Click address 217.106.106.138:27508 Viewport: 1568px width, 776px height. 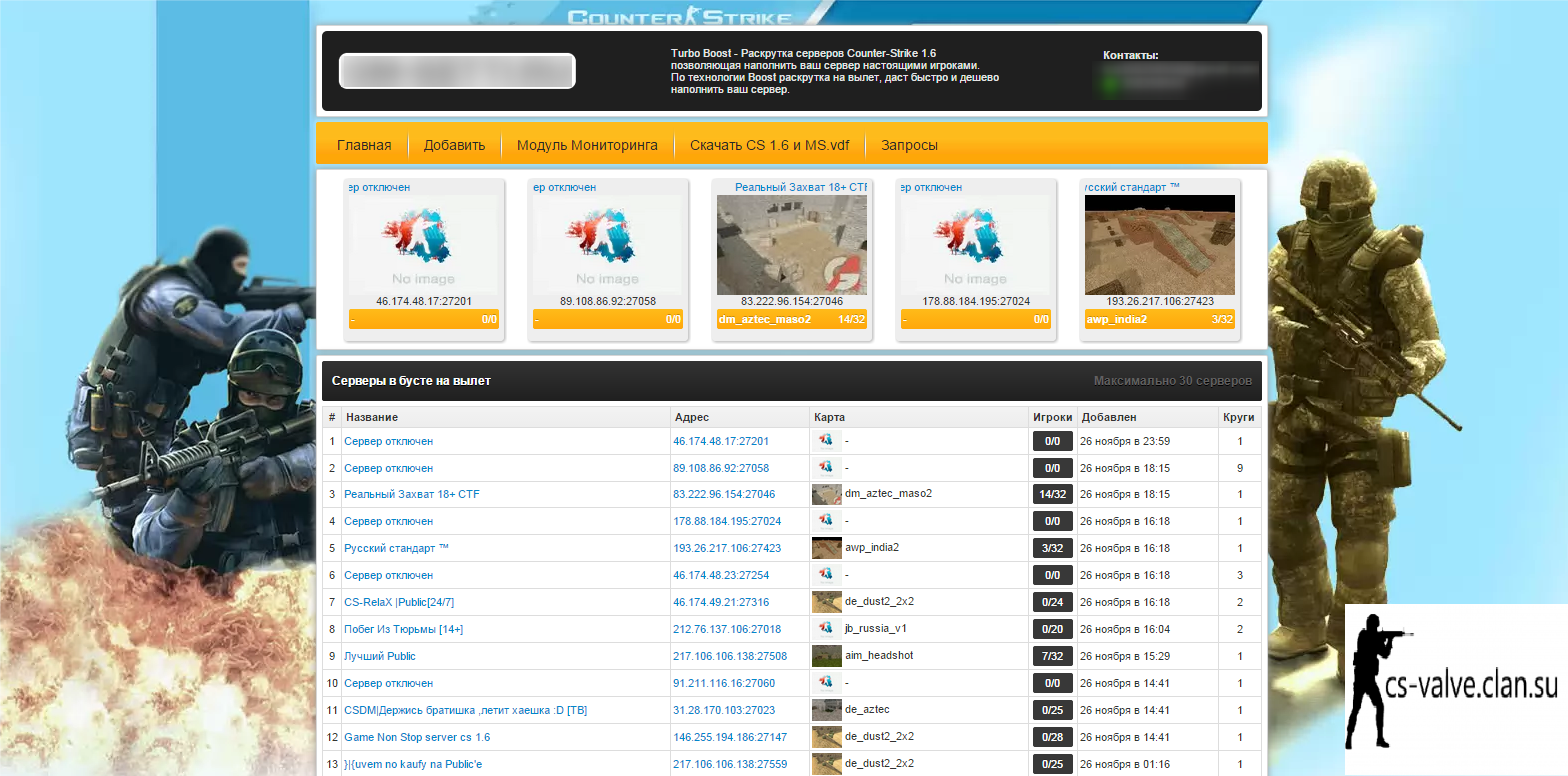pos(730,656)
